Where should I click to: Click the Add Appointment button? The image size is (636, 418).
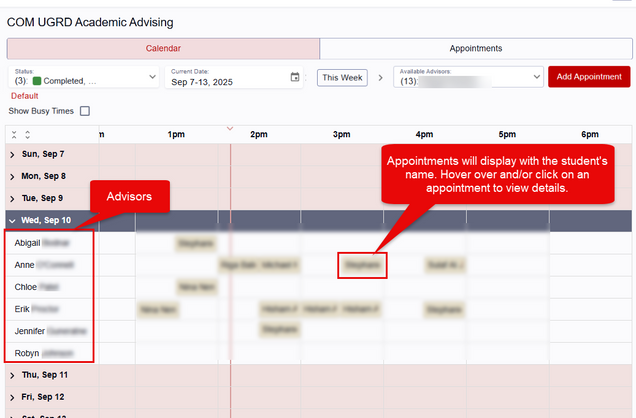[589, 77]
